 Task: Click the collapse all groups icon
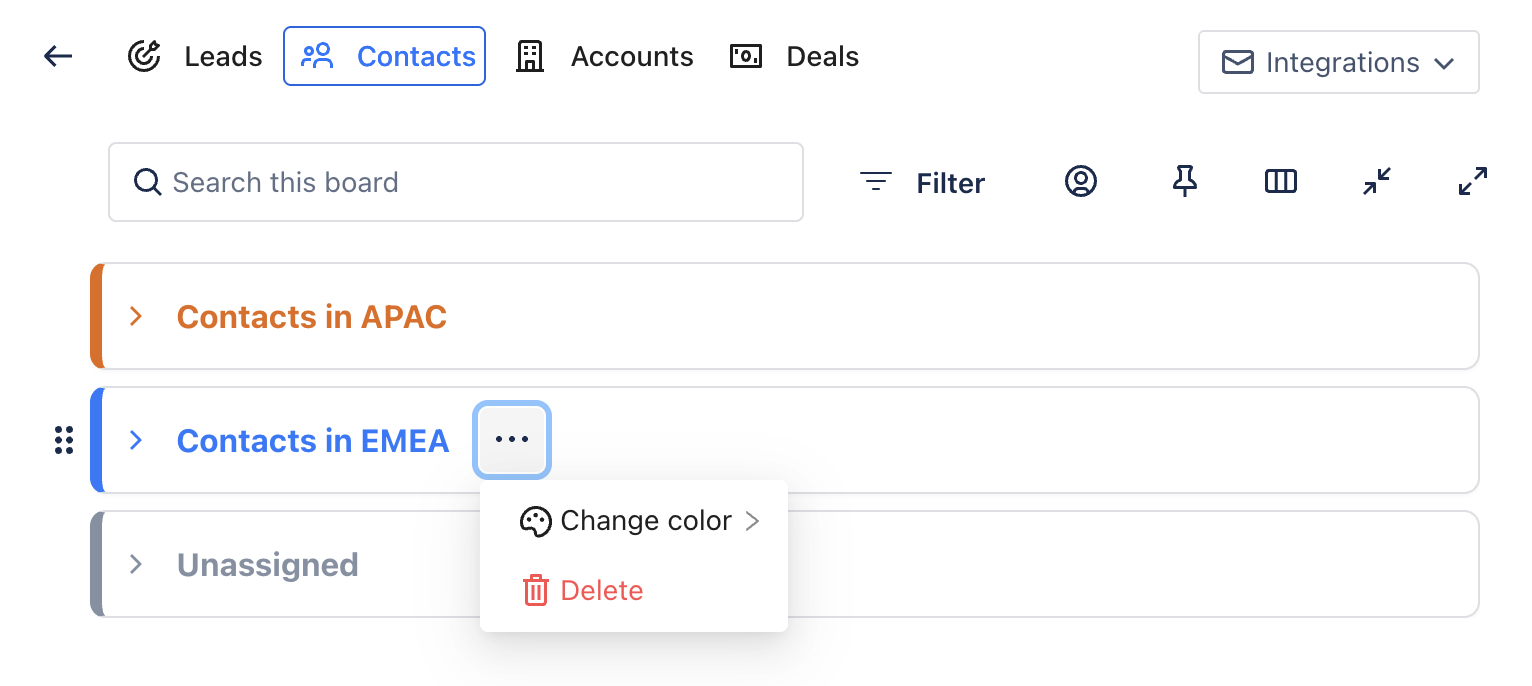pyautogui.click(x=1377, y=181)
